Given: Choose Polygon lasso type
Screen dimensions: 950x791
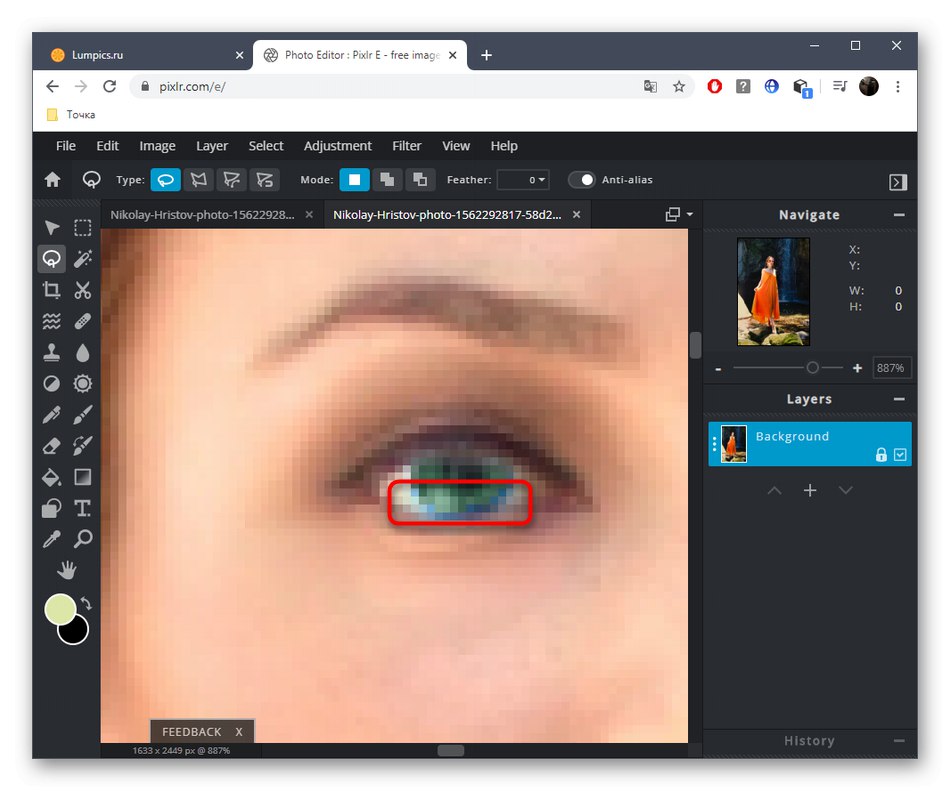Looking at the screenshot, I should 199,180.
